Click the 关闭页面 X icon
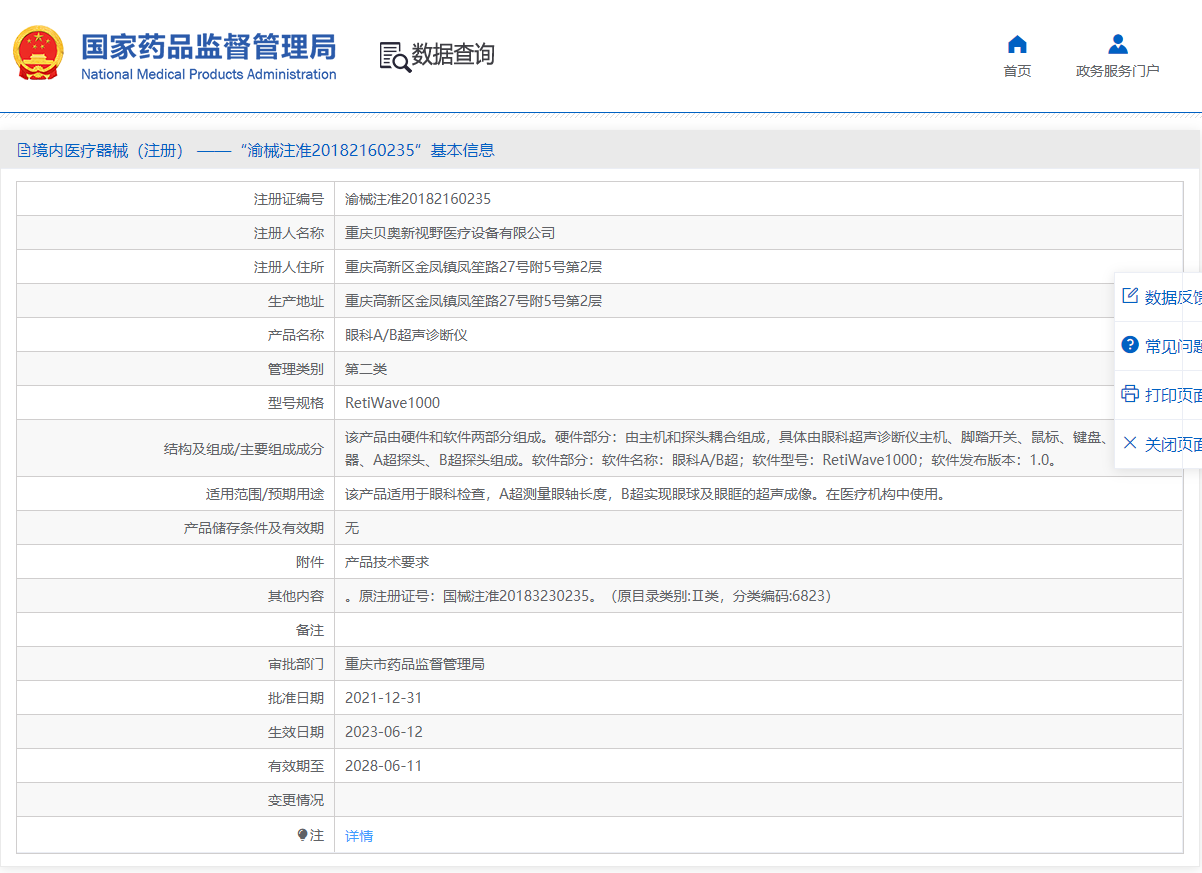 (1130, 443)
